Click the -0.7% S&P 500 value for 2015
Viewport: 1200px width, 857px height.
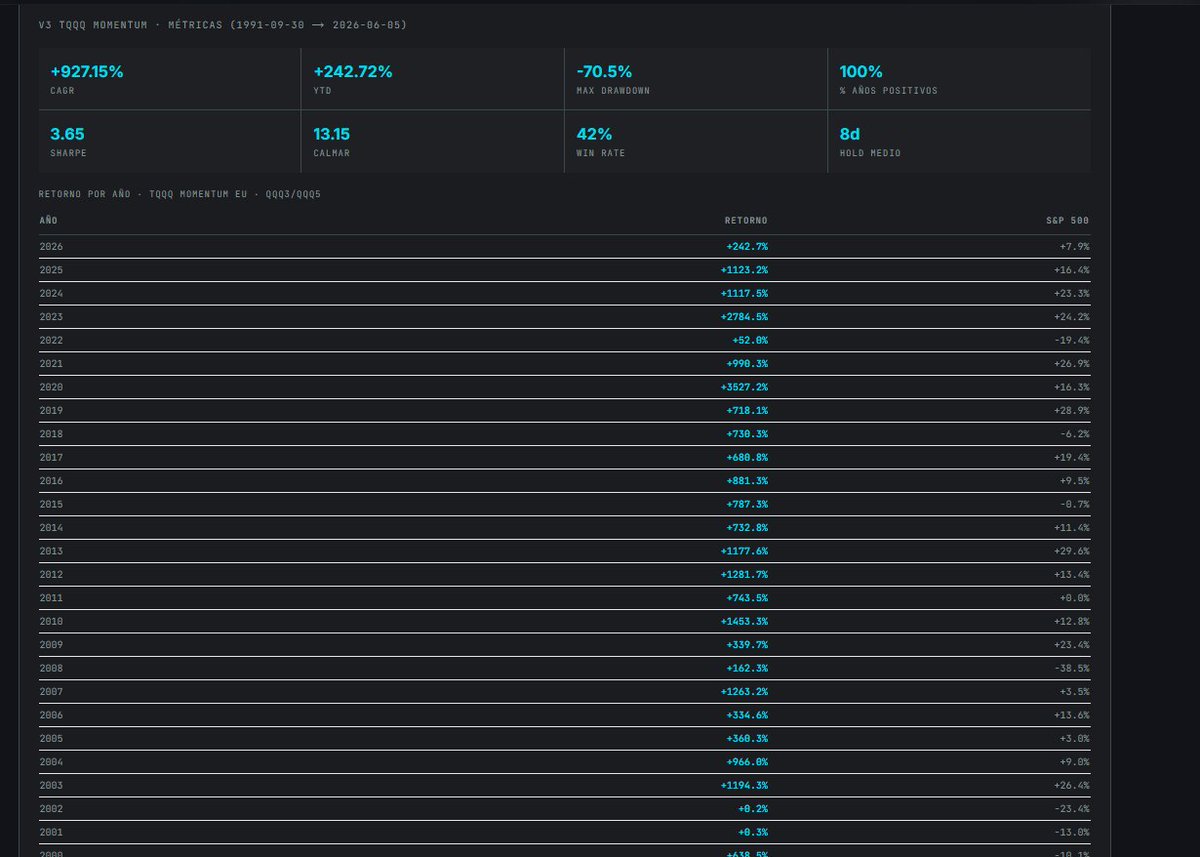click(x=1075, y=504)
